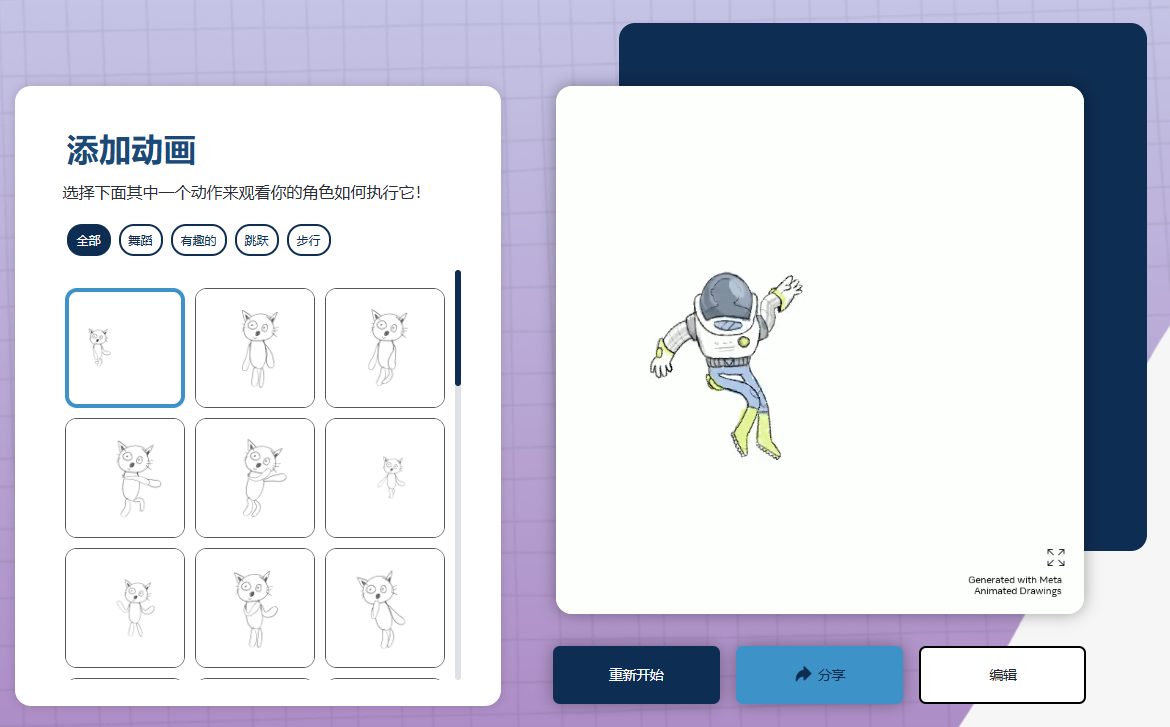Select the 有趣的 filter chip

(198, 240)
